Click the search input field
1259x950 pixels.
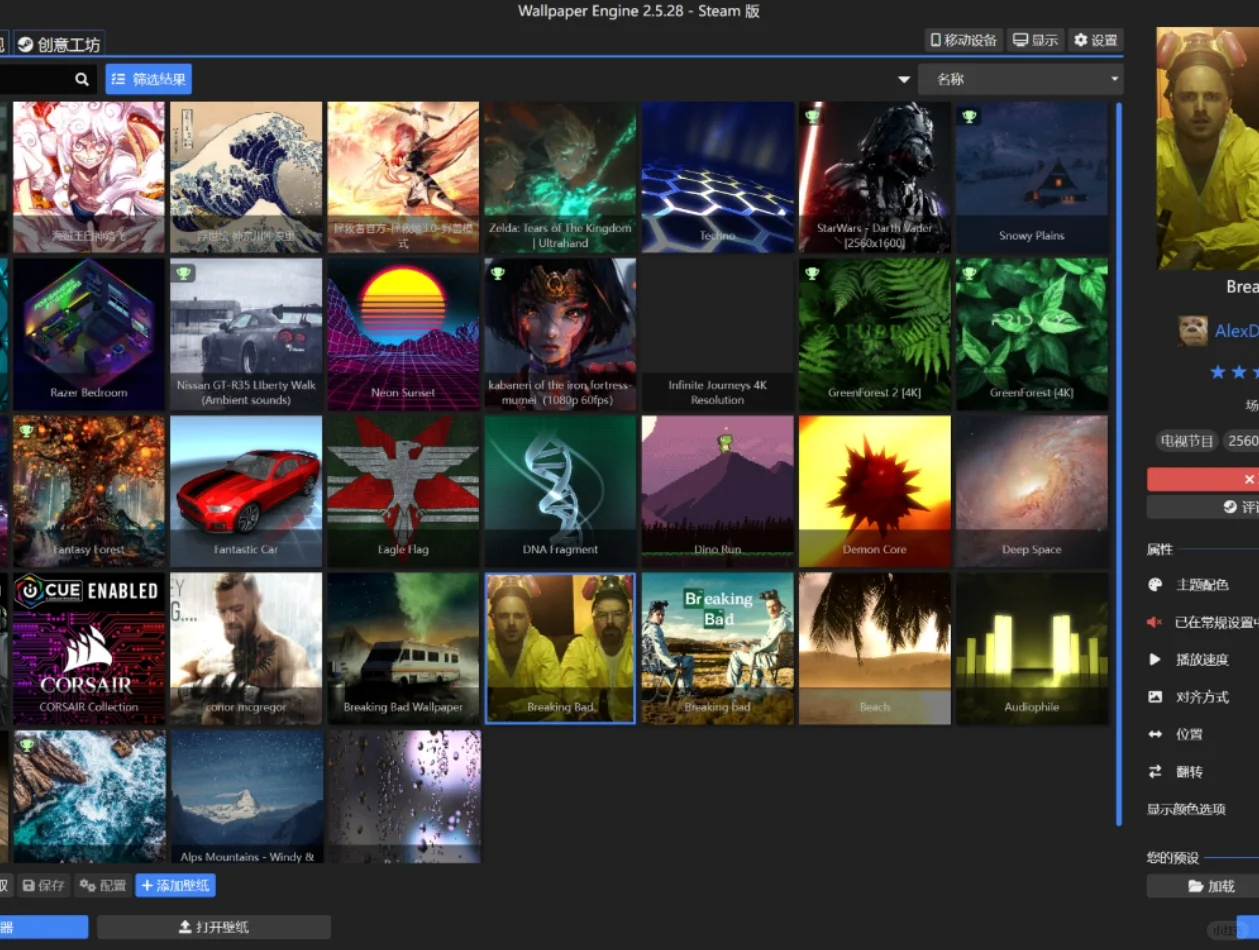(x=36, y=79)
